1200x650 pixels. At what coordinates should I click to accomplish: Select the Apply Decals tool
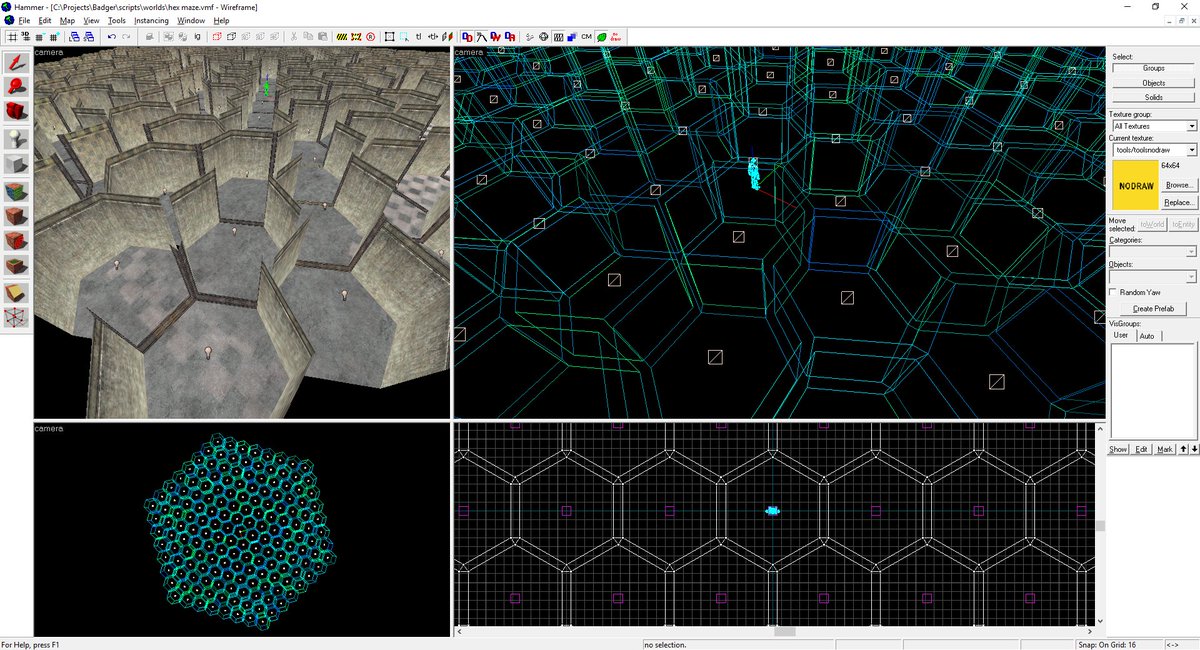click(15, 241)
